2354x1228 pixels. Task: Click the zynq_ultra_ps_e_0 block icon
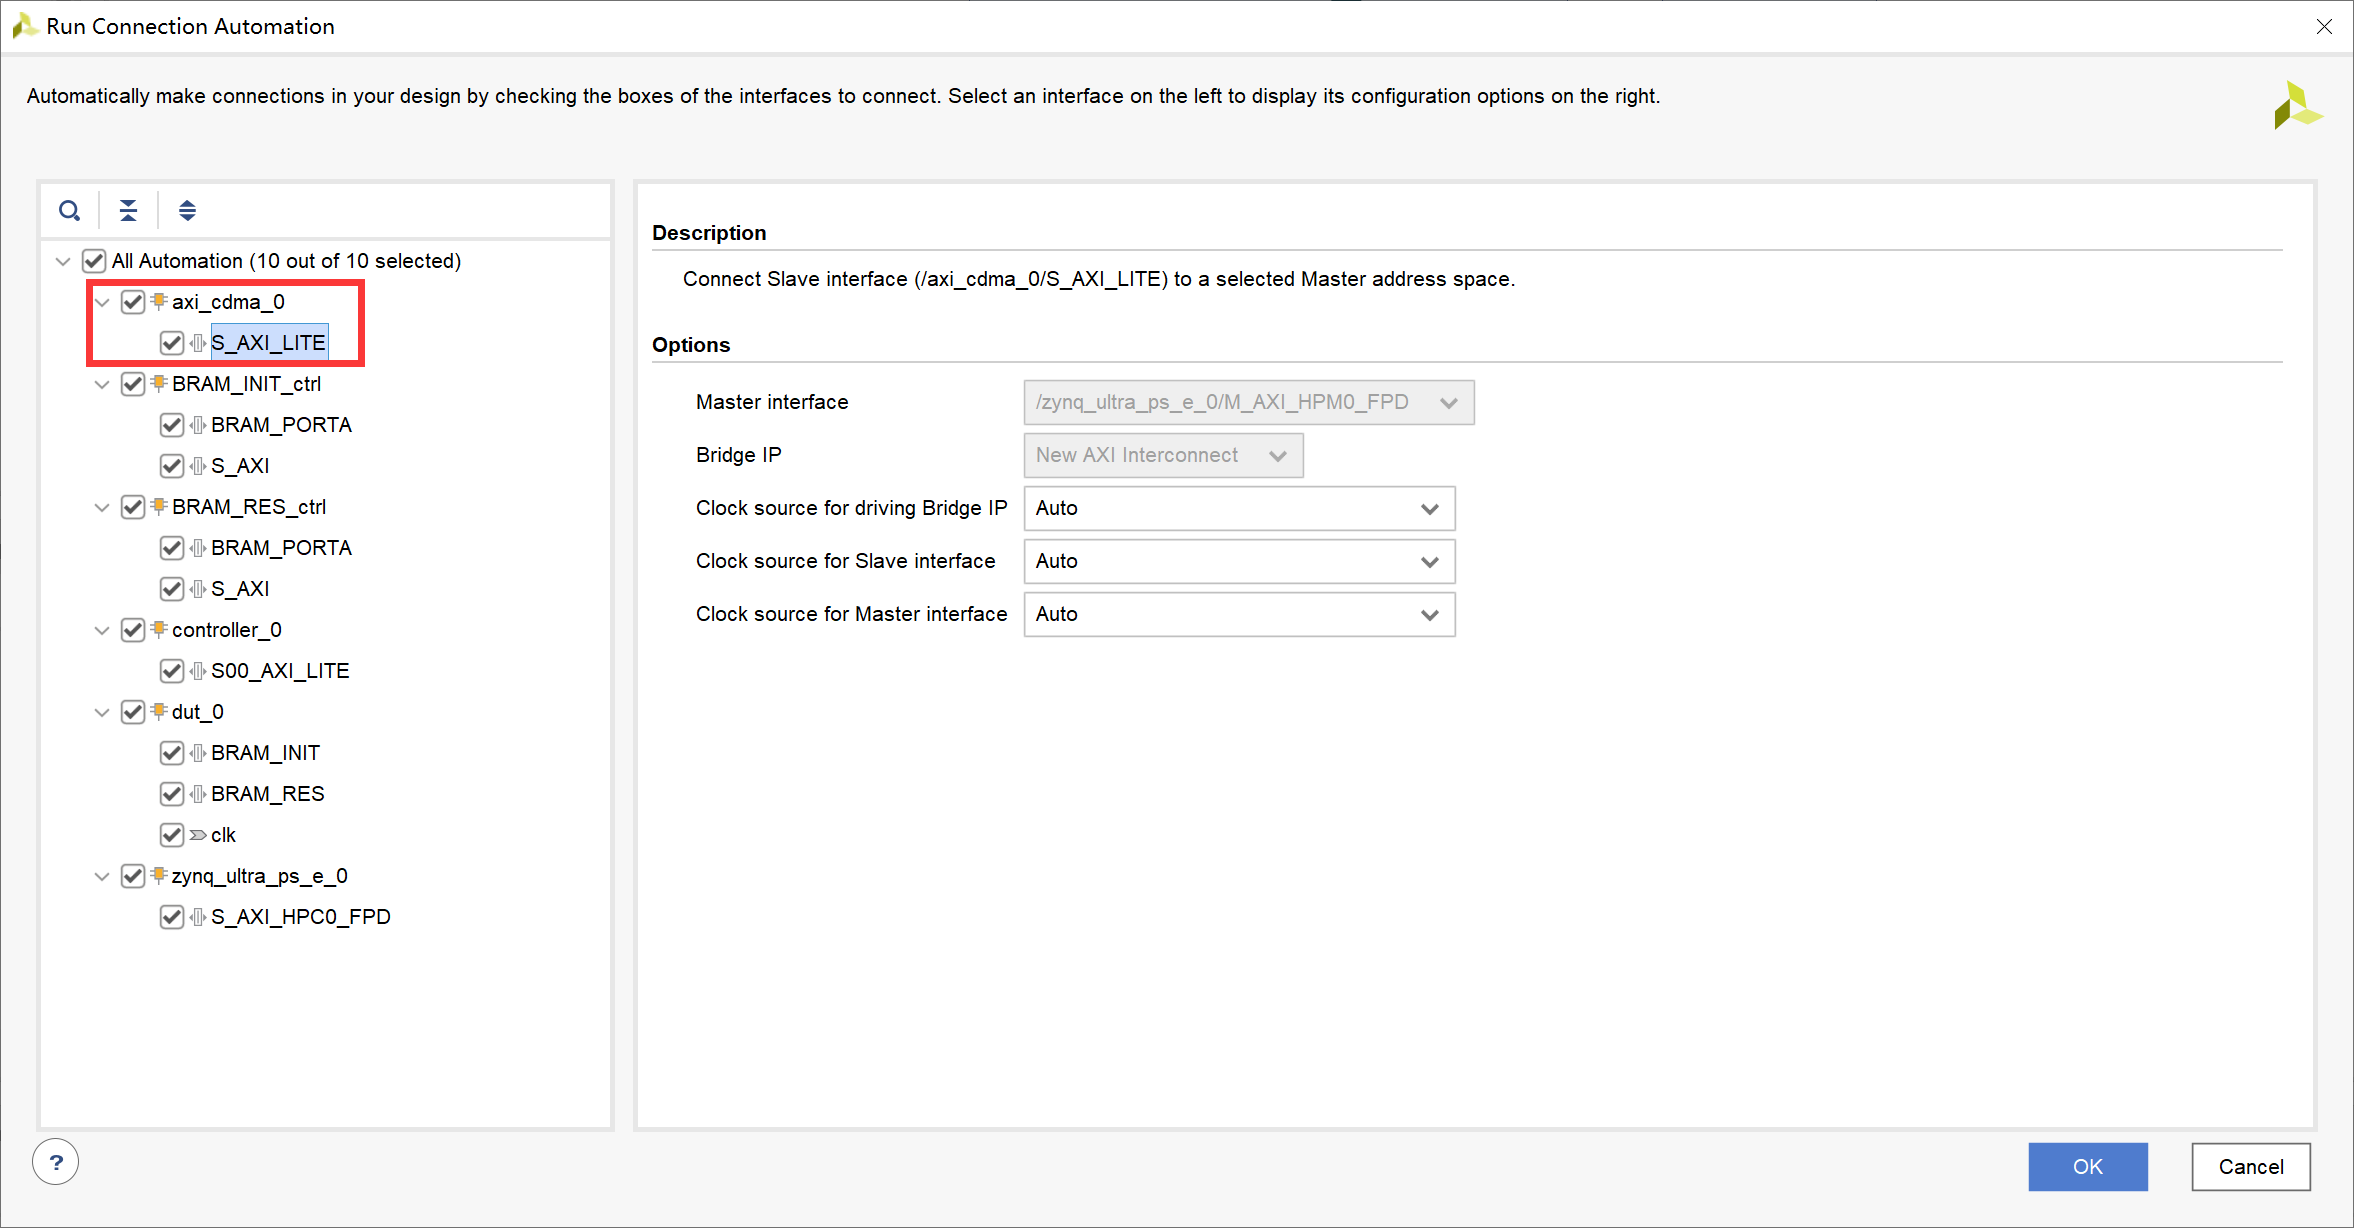pyautogui.click(x=159, y=875)
